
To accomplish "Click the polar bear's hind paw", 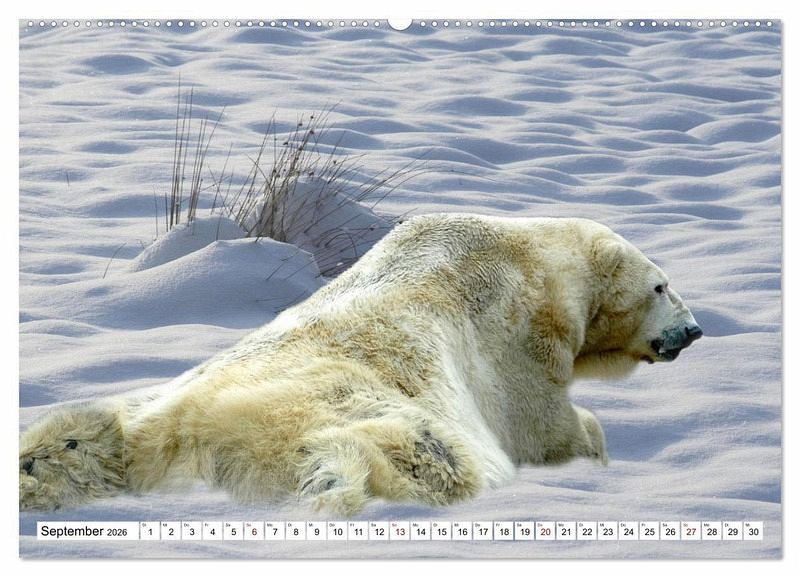I will pyautogui.click(x=65, y=455).
